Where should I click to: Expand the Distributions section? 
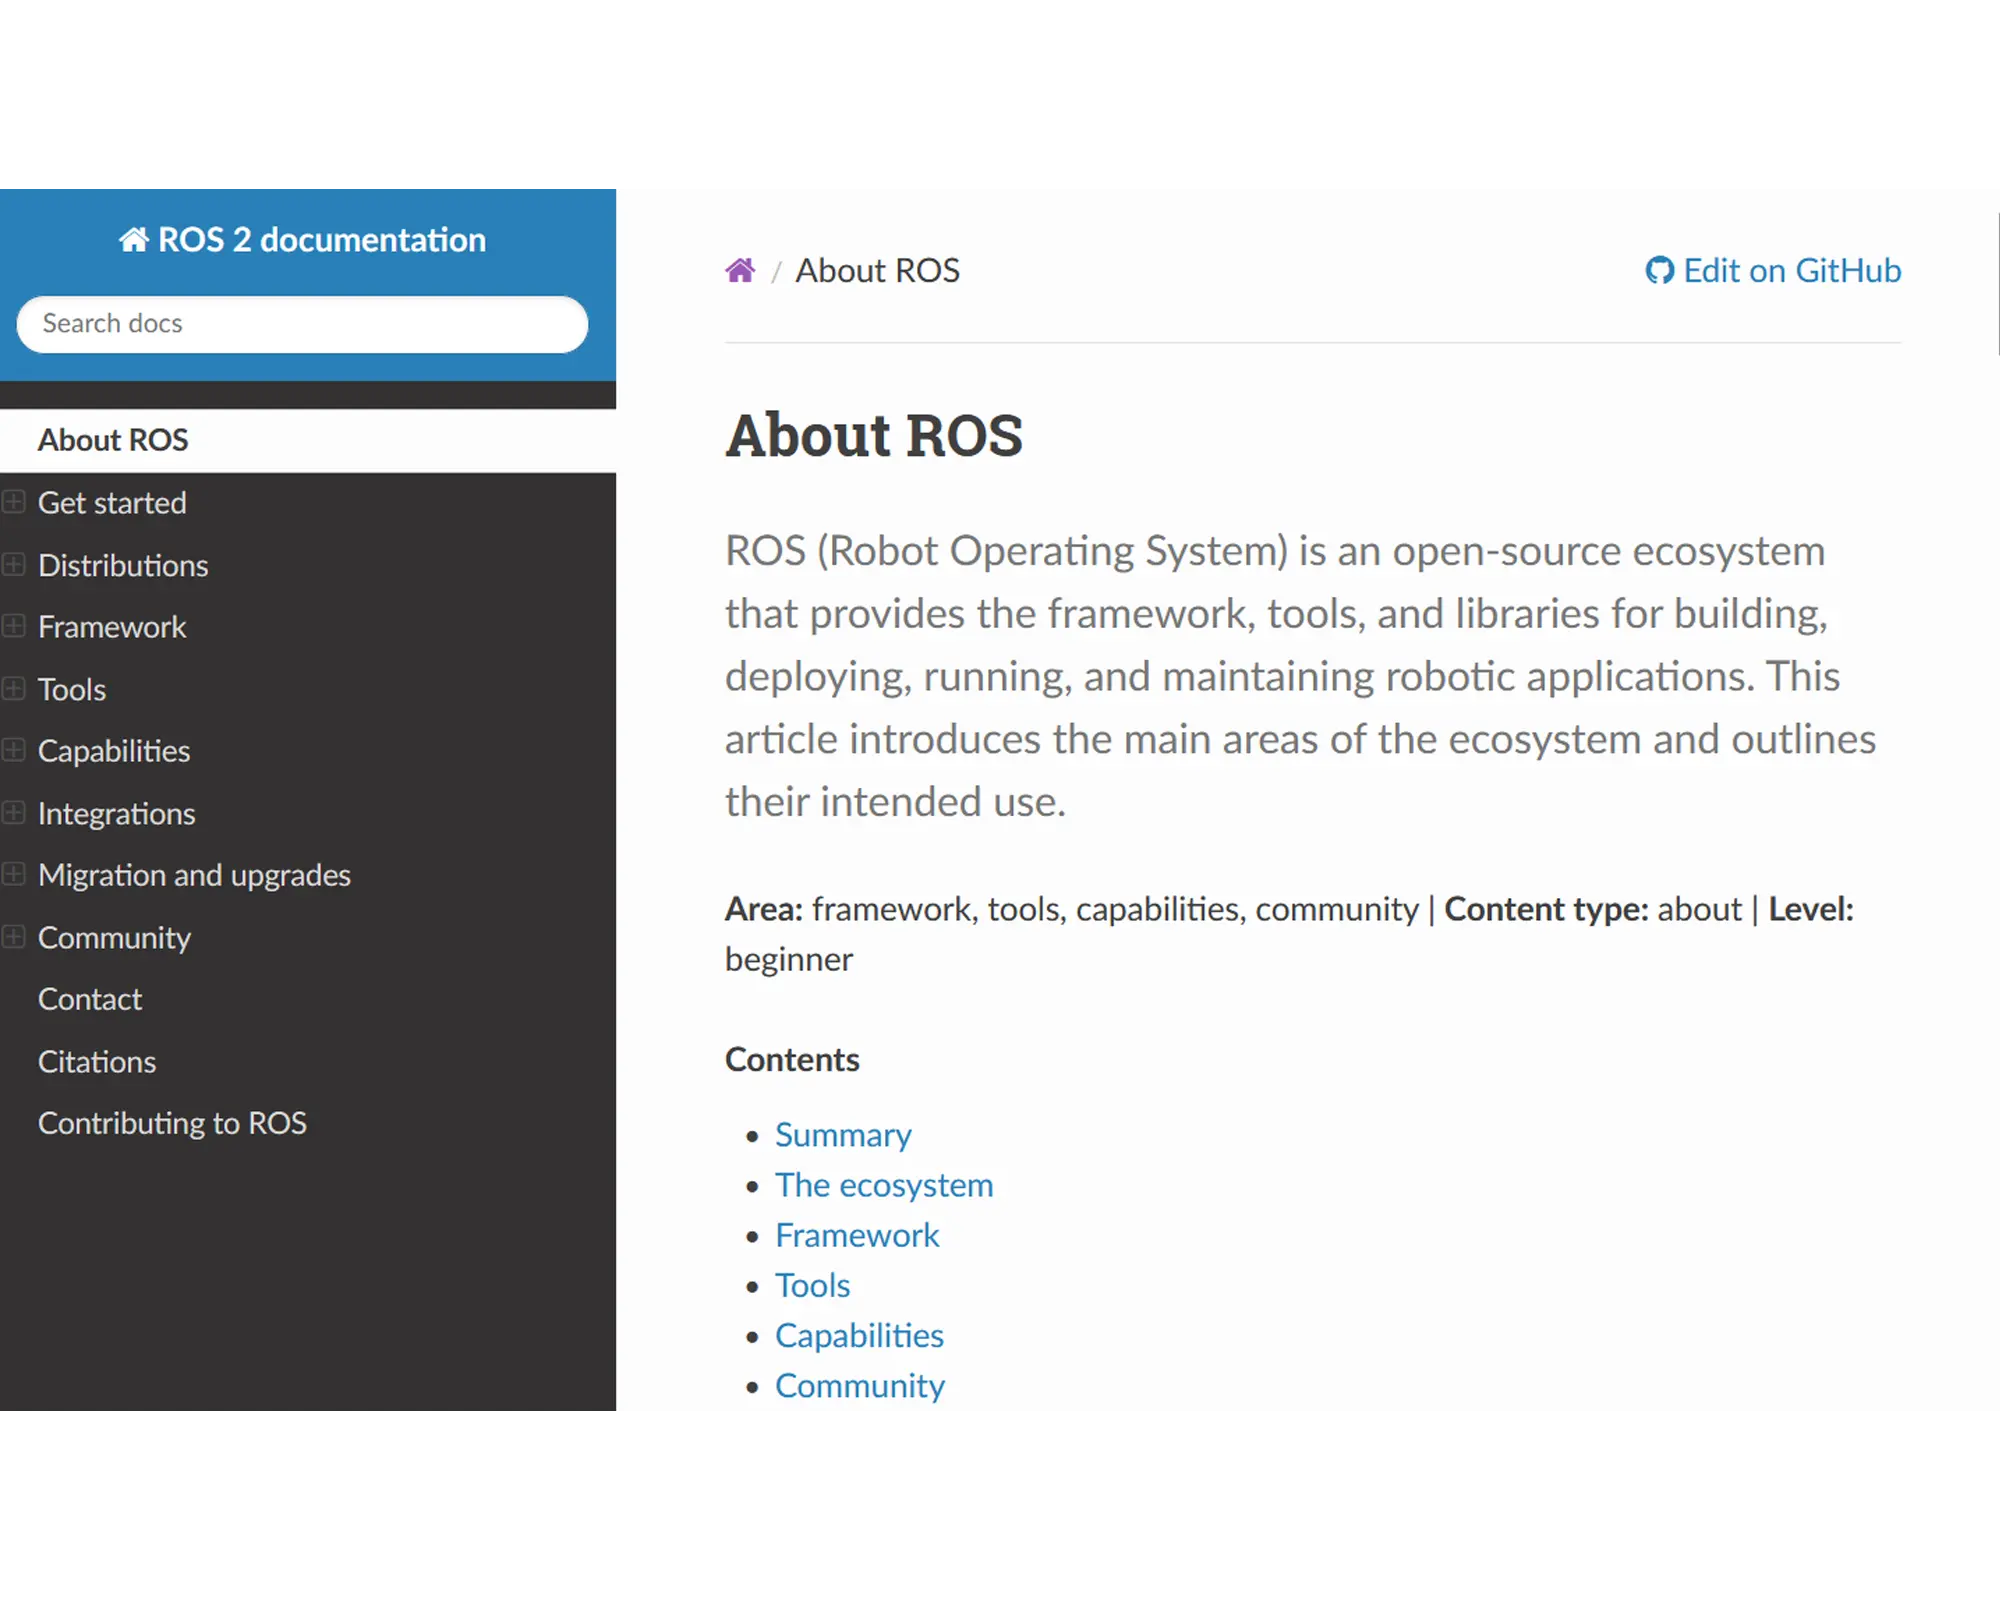[14, 565]
